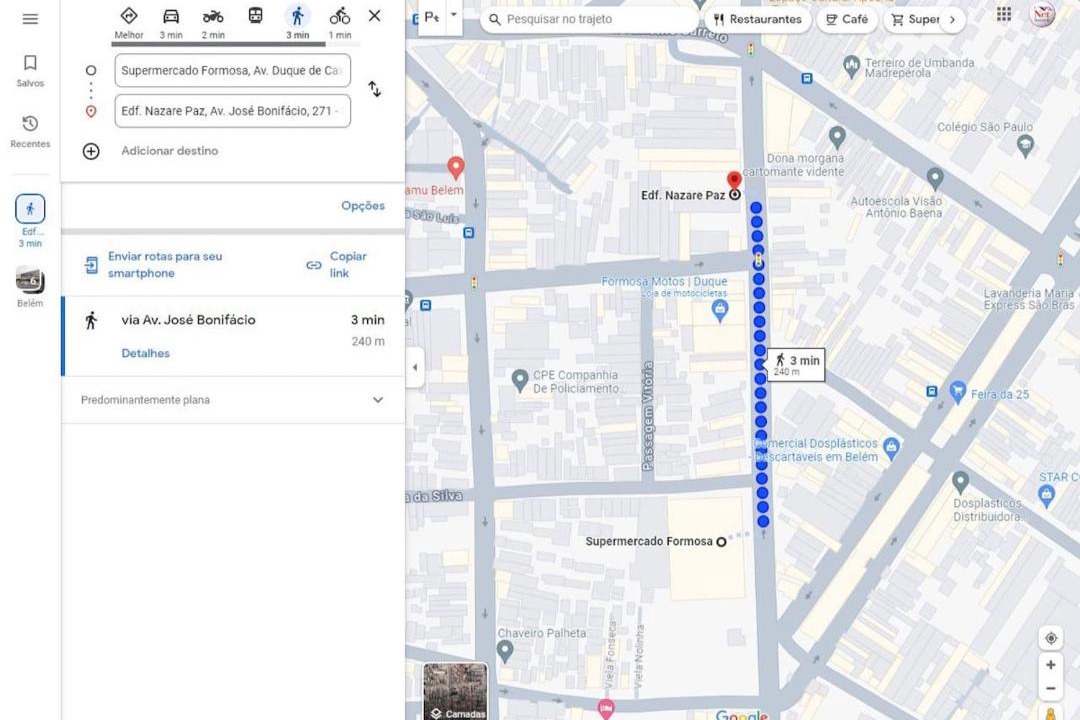
Task: Select the Melhor best travel mode
Action: (x=129, y=23)
